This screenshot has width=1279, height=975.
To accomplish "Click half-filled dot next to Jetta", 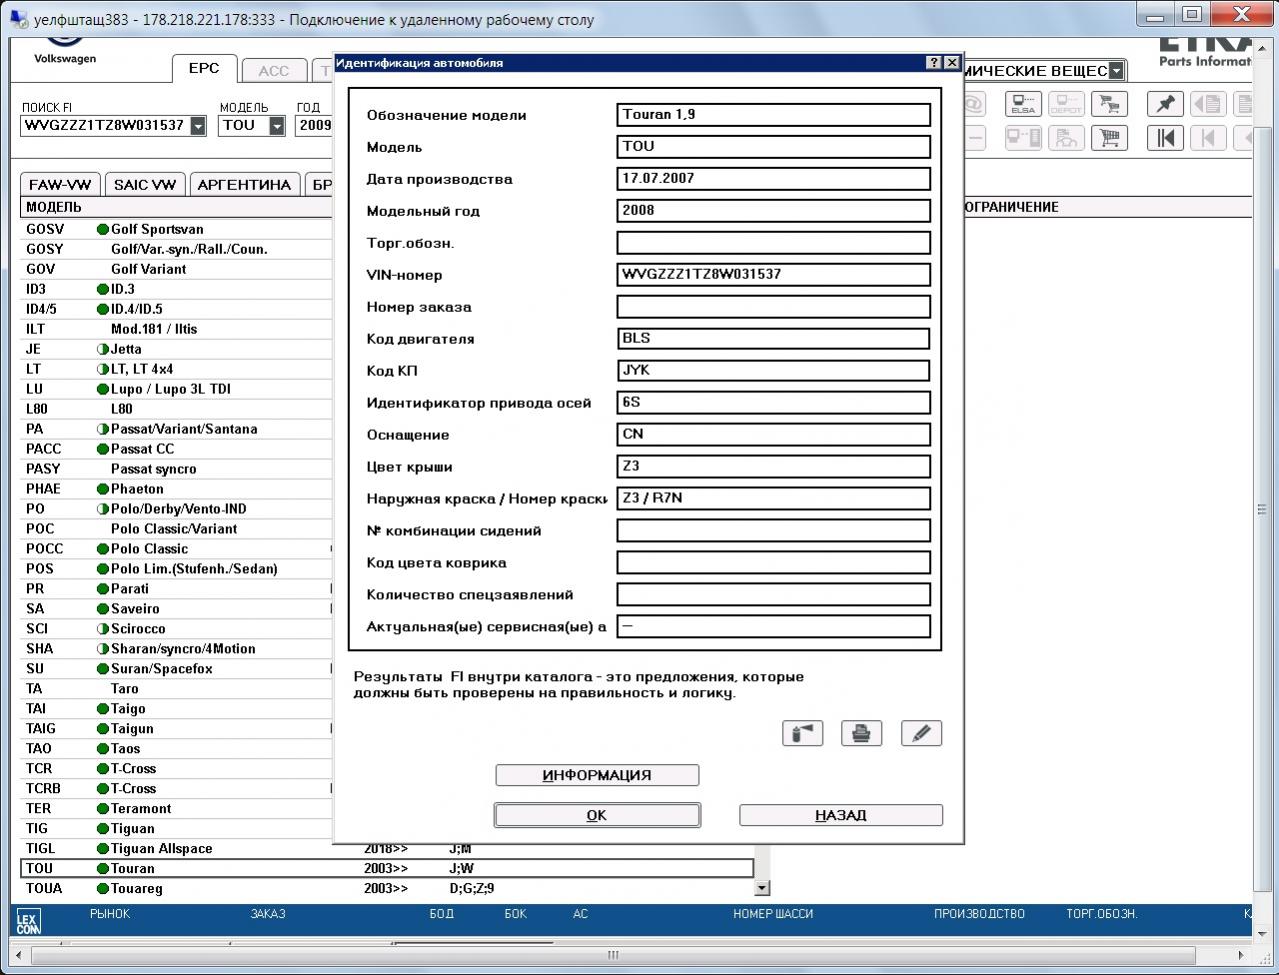I will point(103,349).
